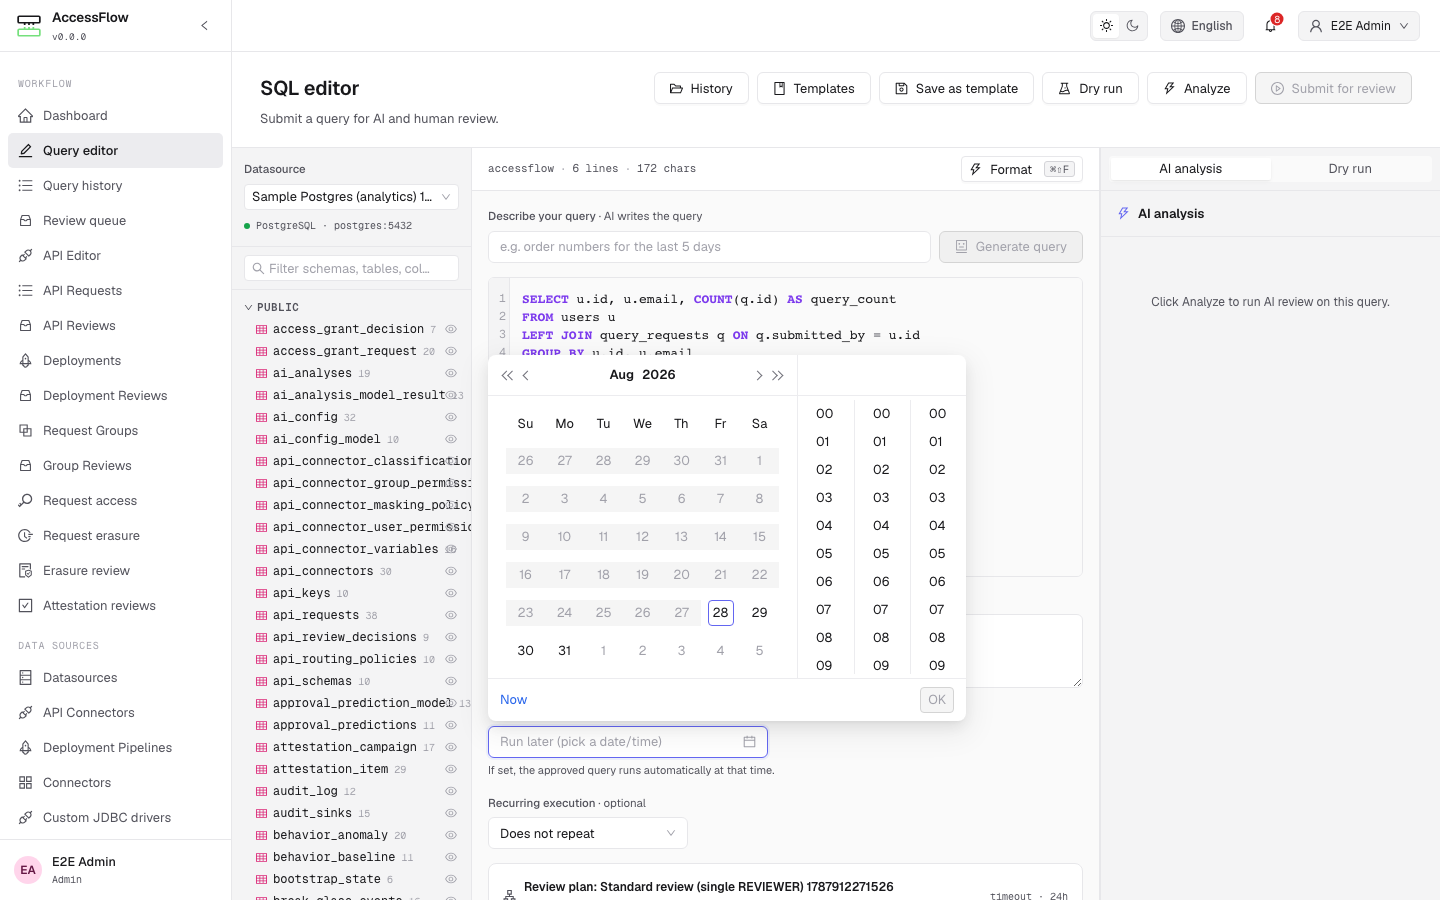Click the api_schemas table icon
This screenshot has width=1440, height=900.
(262, 681)
